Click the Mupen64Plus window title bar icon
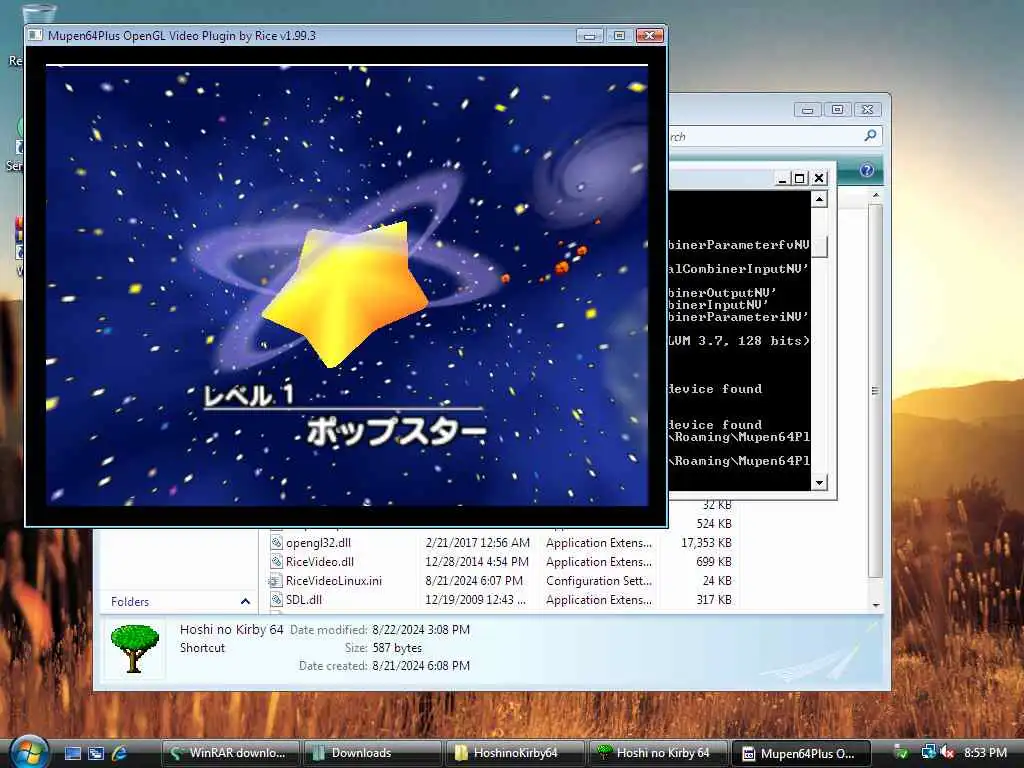1024x768 pixels. (36, 35)
